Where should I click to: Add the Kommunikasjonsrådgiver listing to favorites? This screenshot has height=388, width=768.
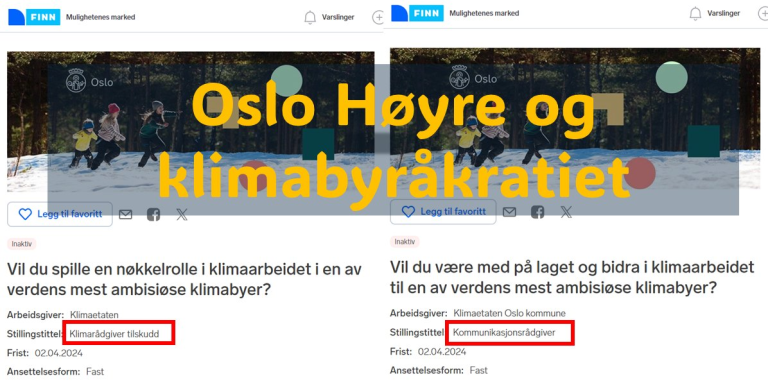click(443, 212)
